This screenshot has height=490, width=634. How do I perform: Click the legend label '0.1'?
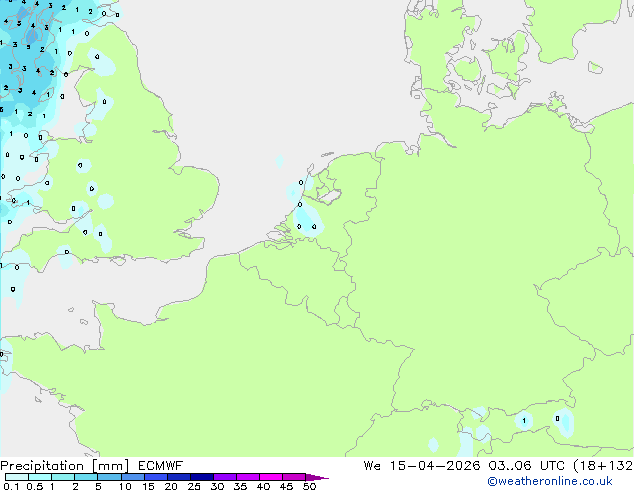(11, 486)
